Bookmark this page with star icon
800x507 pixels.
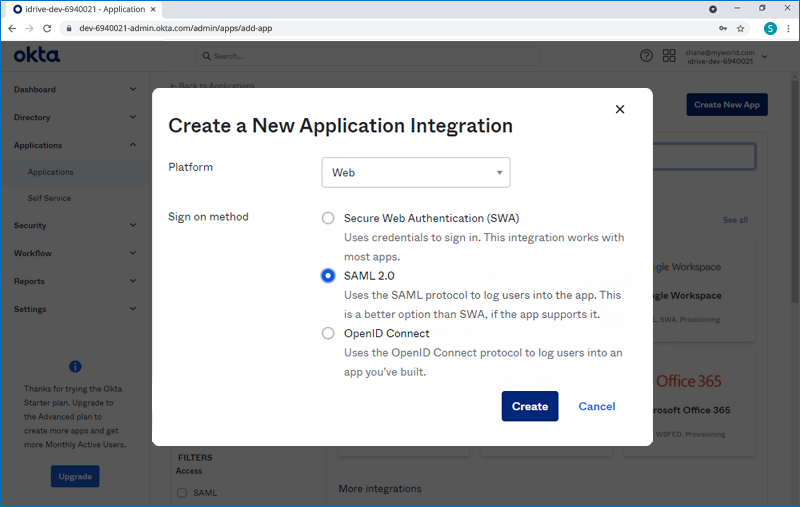pyautogui.click(x=741, y=28)
